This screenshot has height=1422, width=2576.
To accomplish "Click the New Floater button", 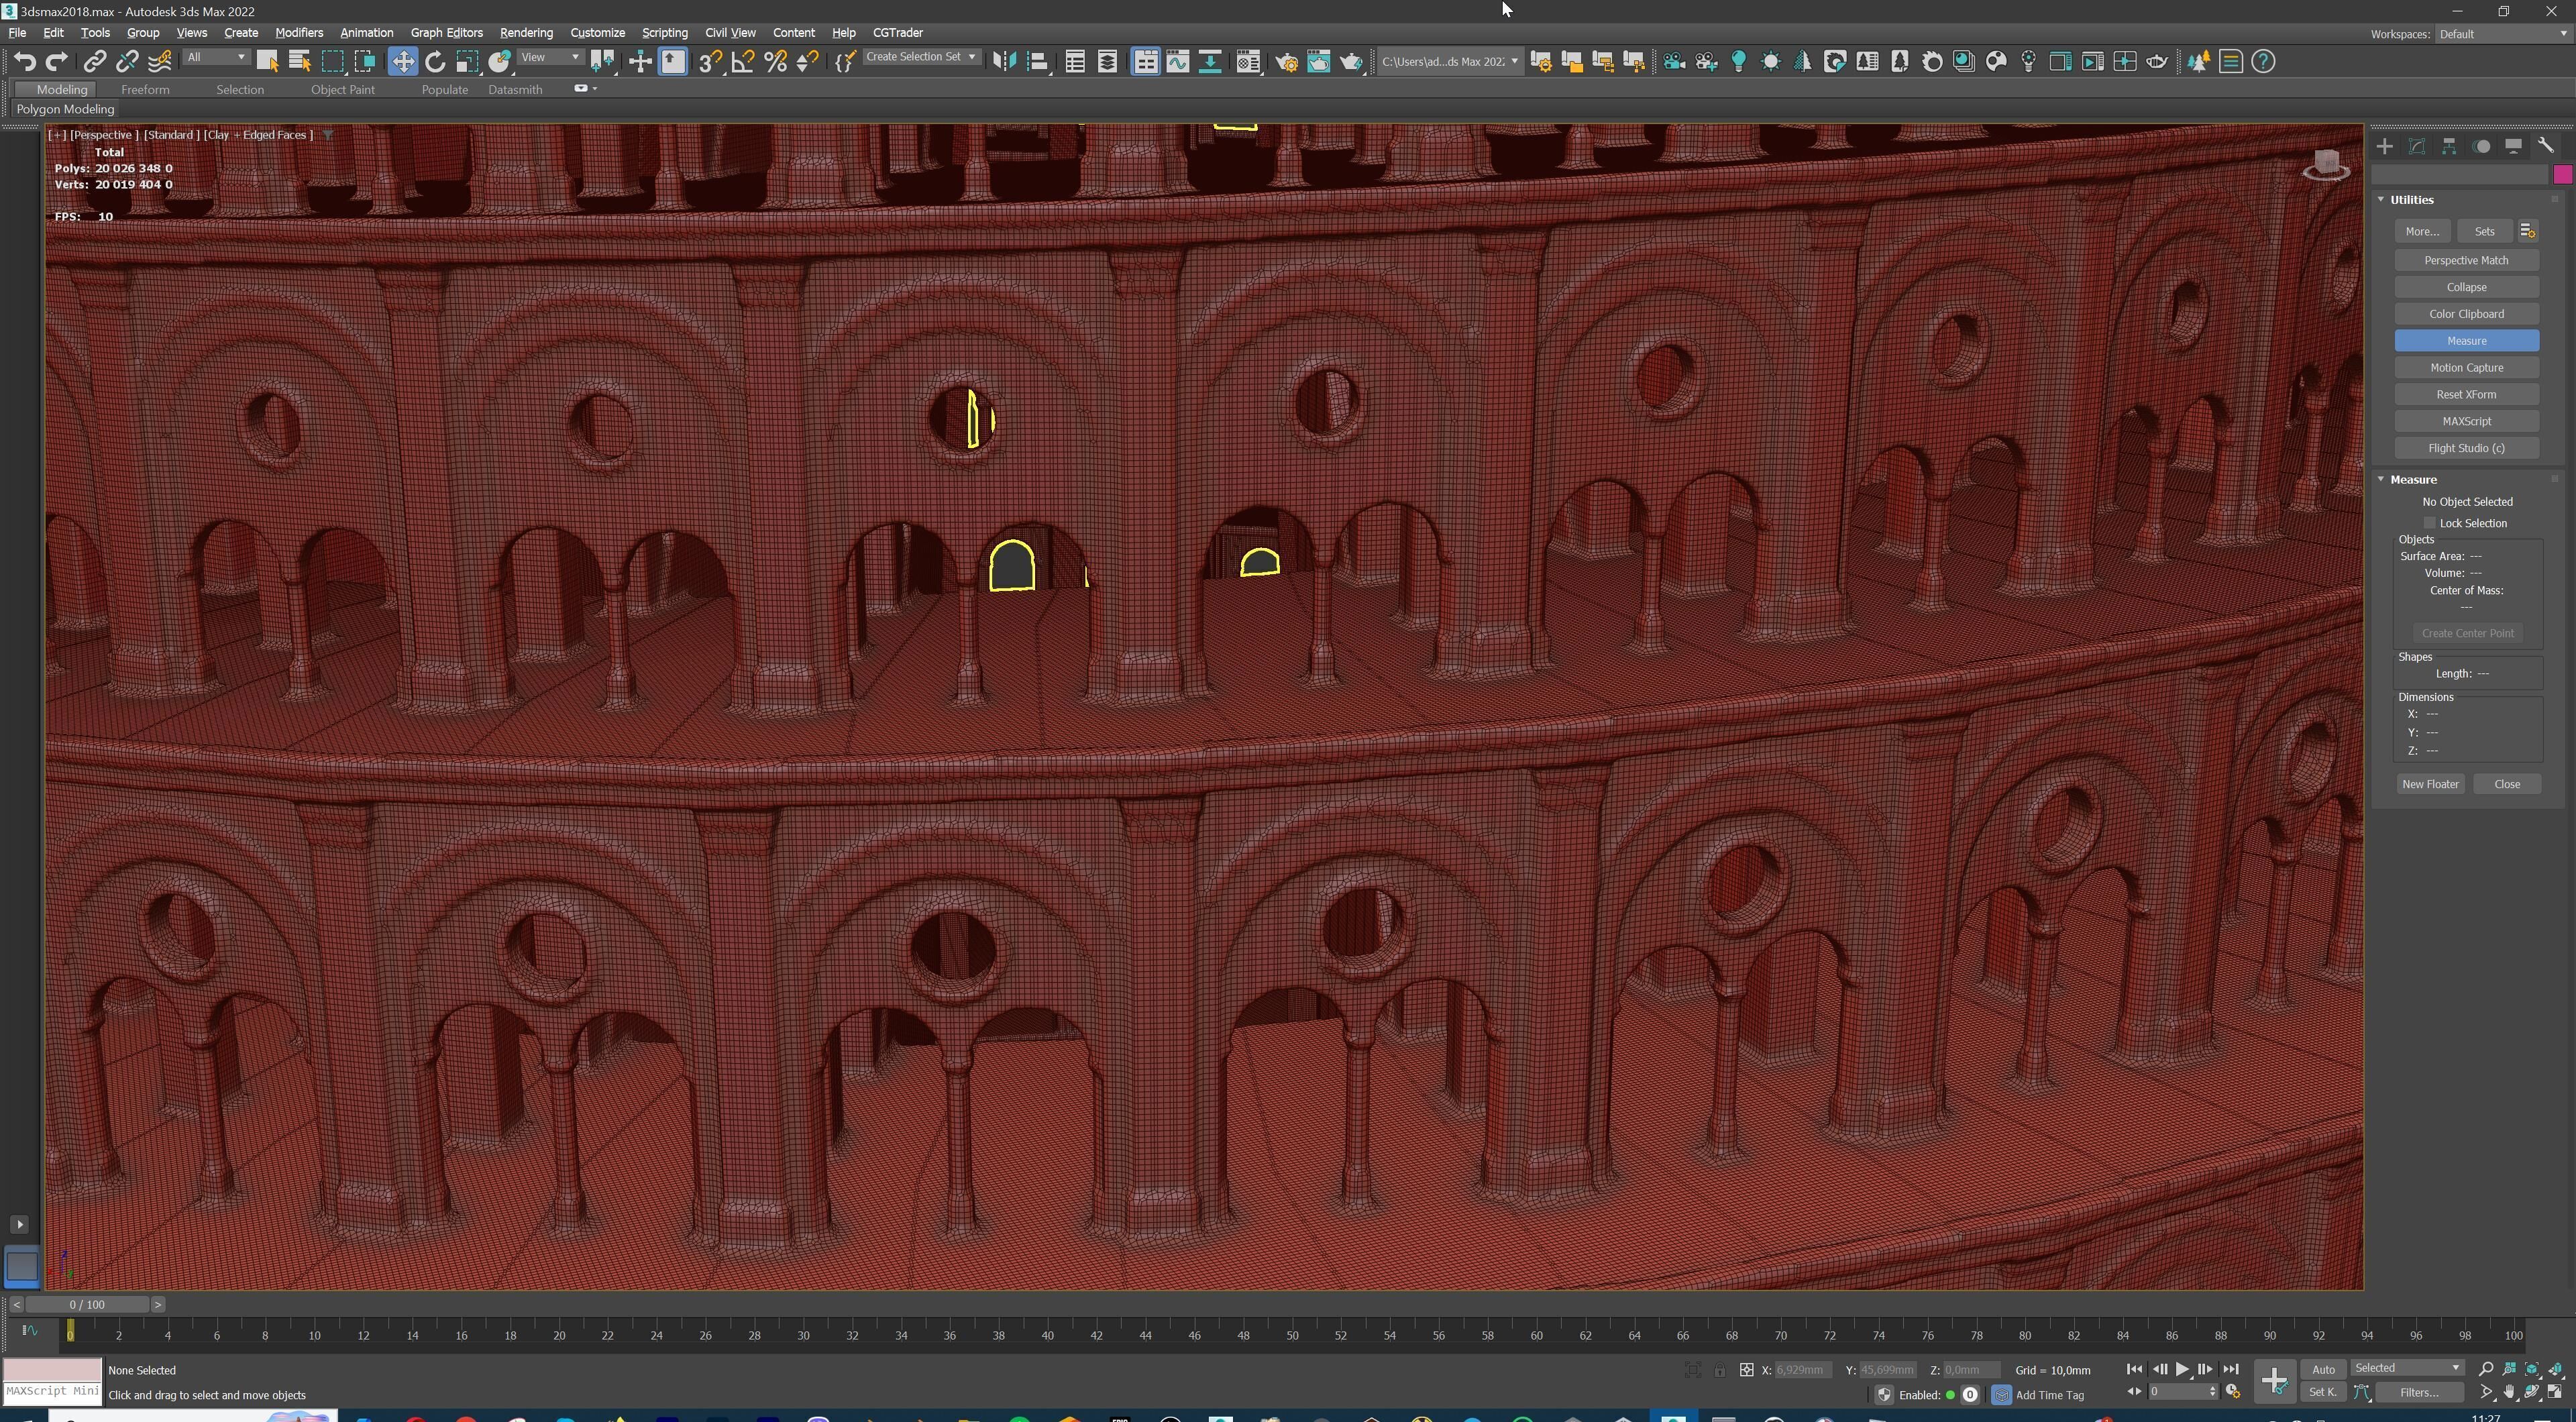I will [2430, 784].
